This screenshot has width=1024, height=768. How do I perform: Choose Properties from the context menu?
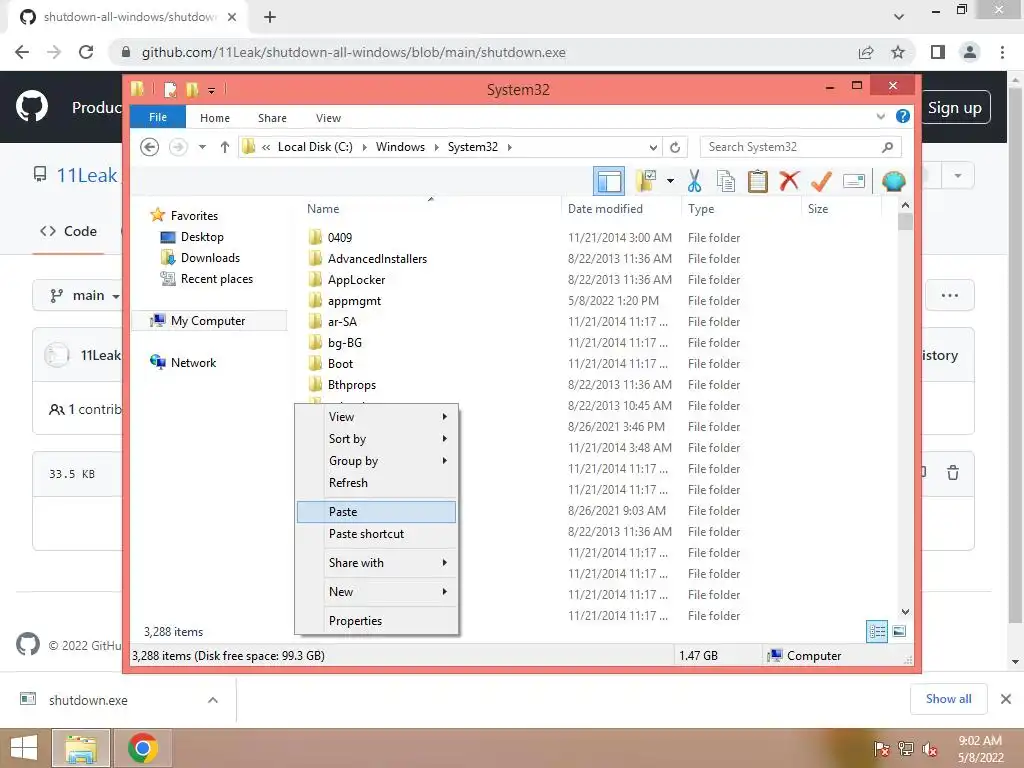point(376,620)
